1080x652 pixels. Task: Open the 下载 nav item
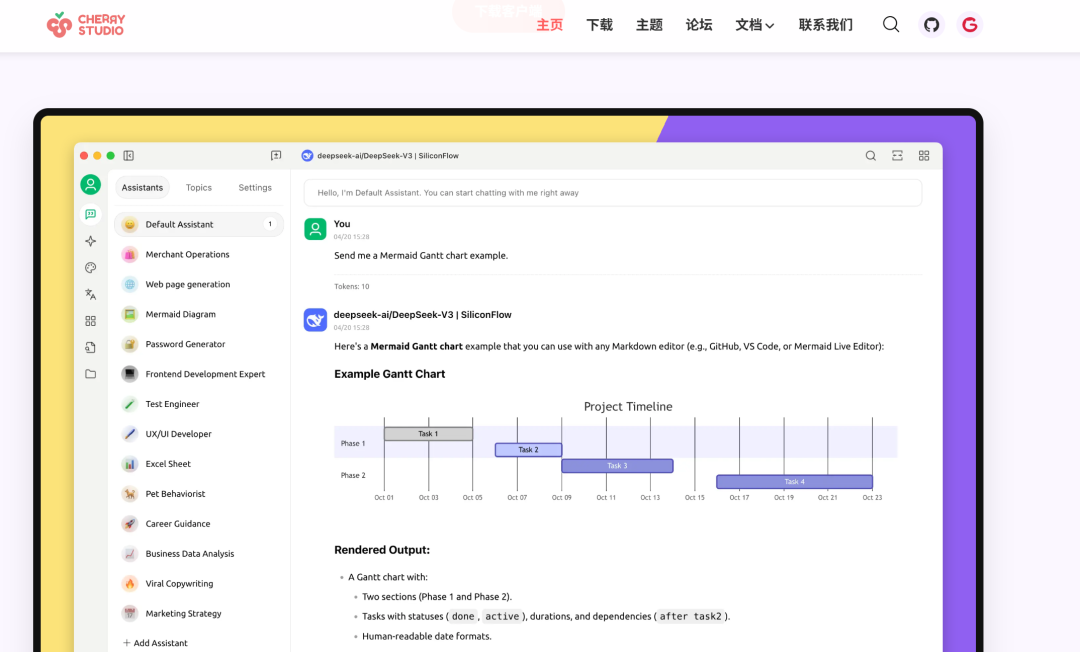(x=599, y=25)
